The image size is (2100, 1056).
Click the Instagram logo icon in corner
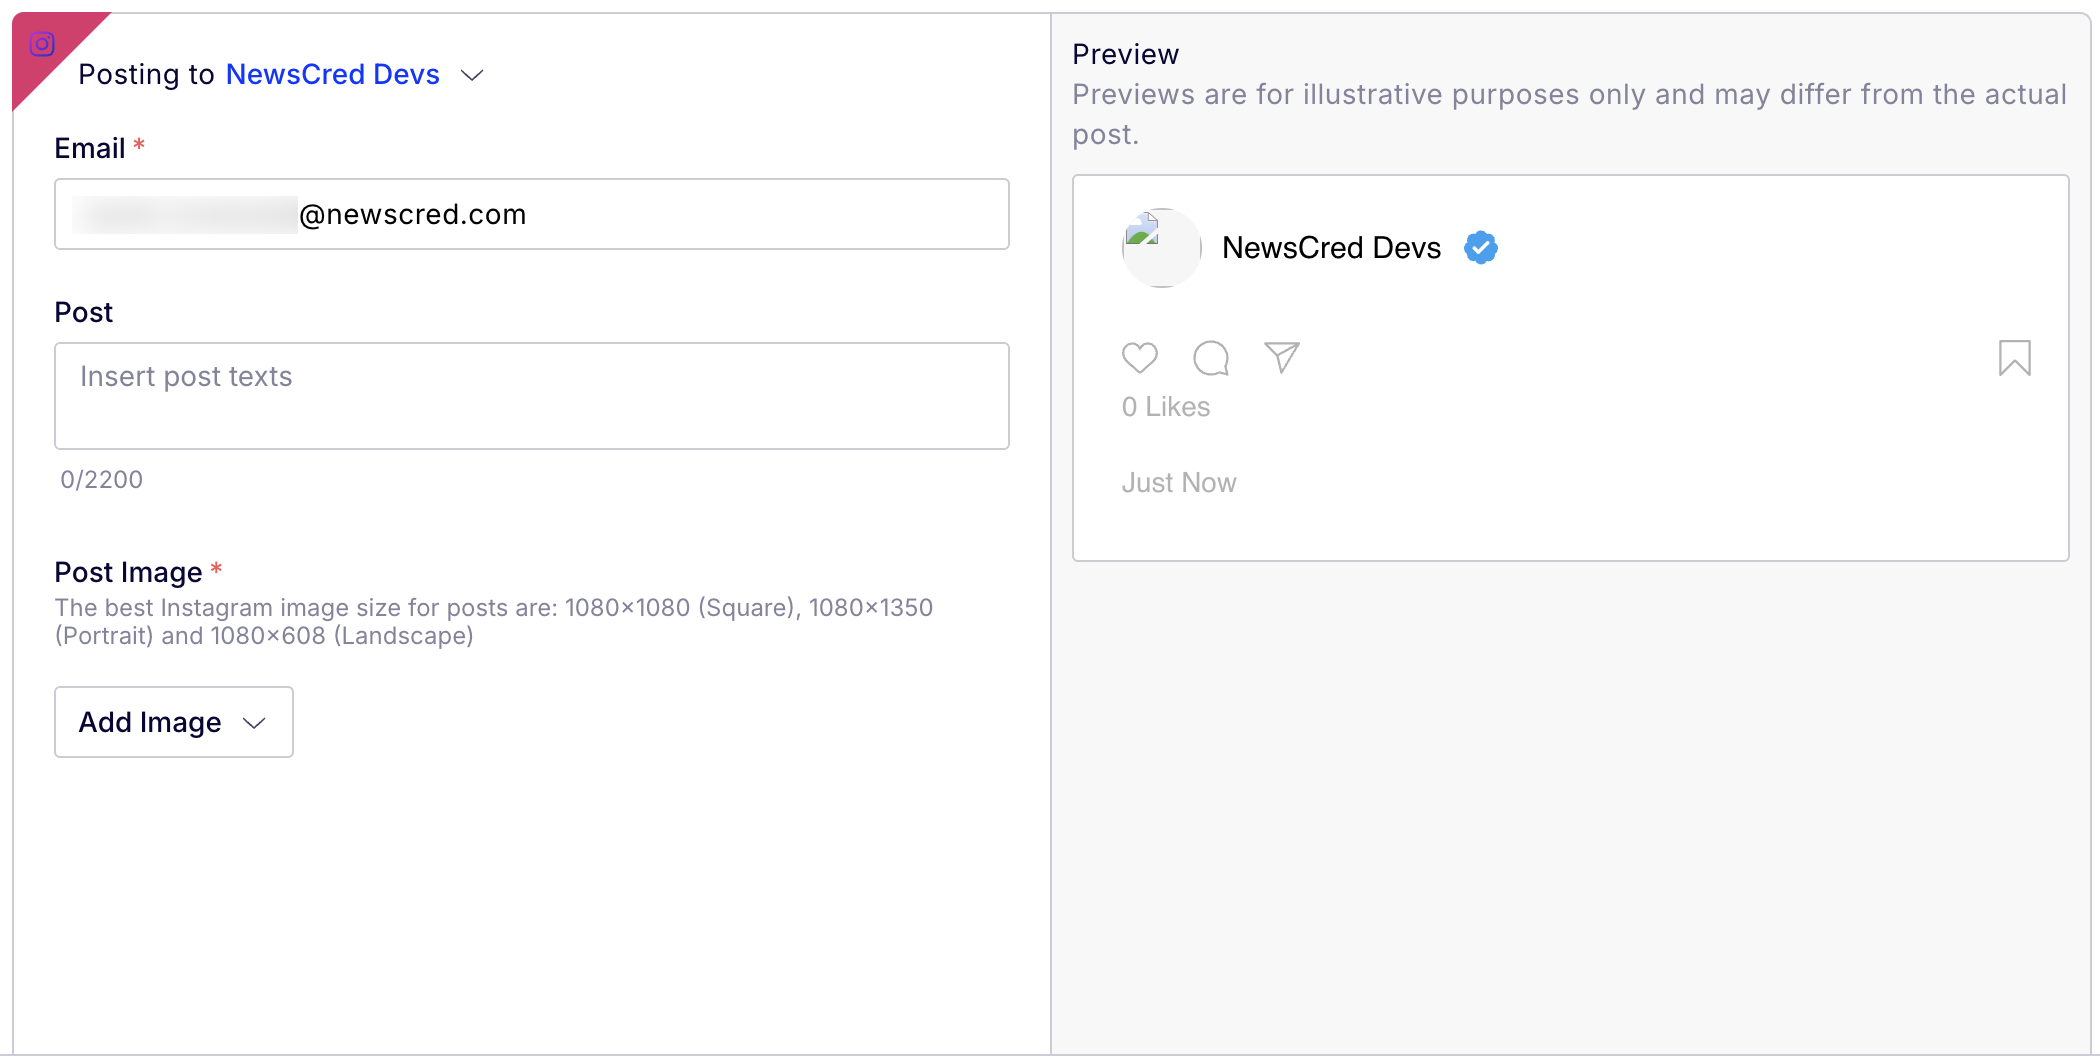[42, 44]
